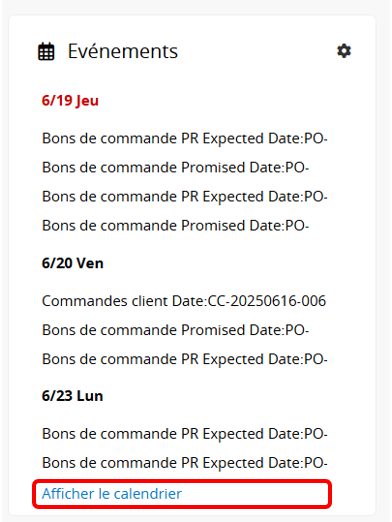Open Promised Date entry under 6/20 Ven

tap(175, 330)
